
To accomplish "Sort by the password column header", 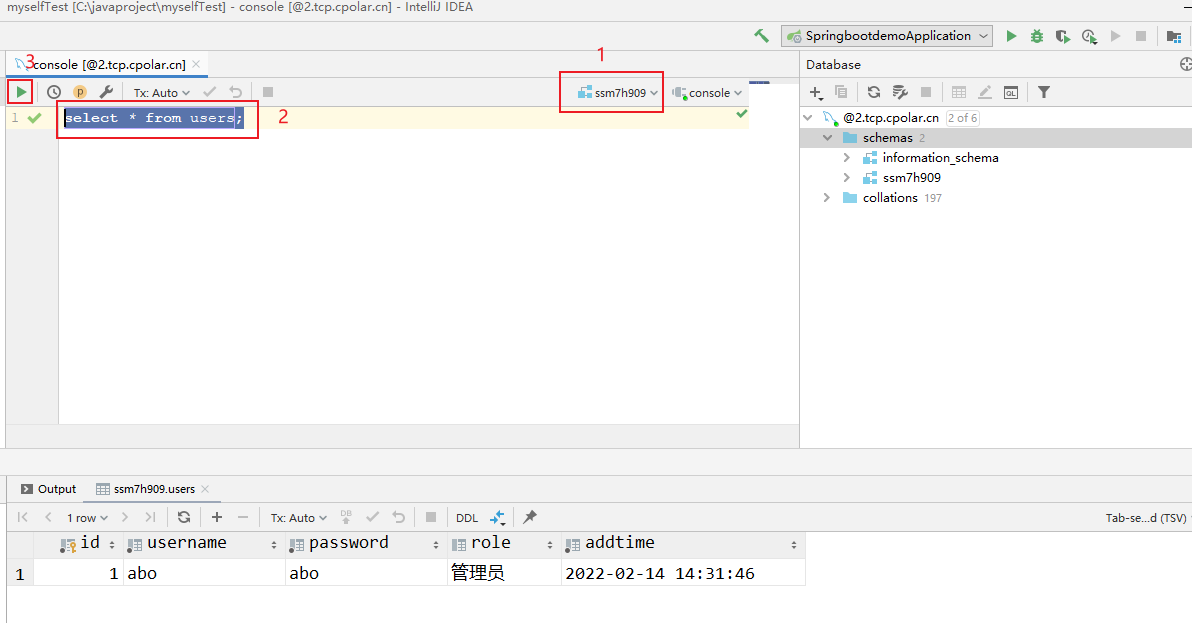I will coord(366,543).
